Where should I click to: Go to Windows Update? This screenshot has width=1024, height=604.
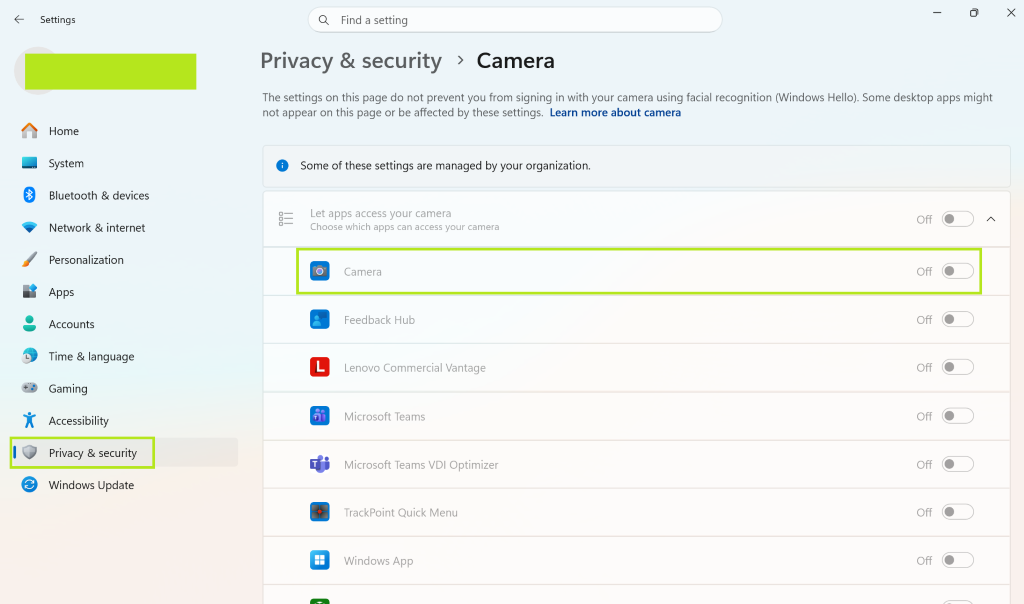[91, 485]
